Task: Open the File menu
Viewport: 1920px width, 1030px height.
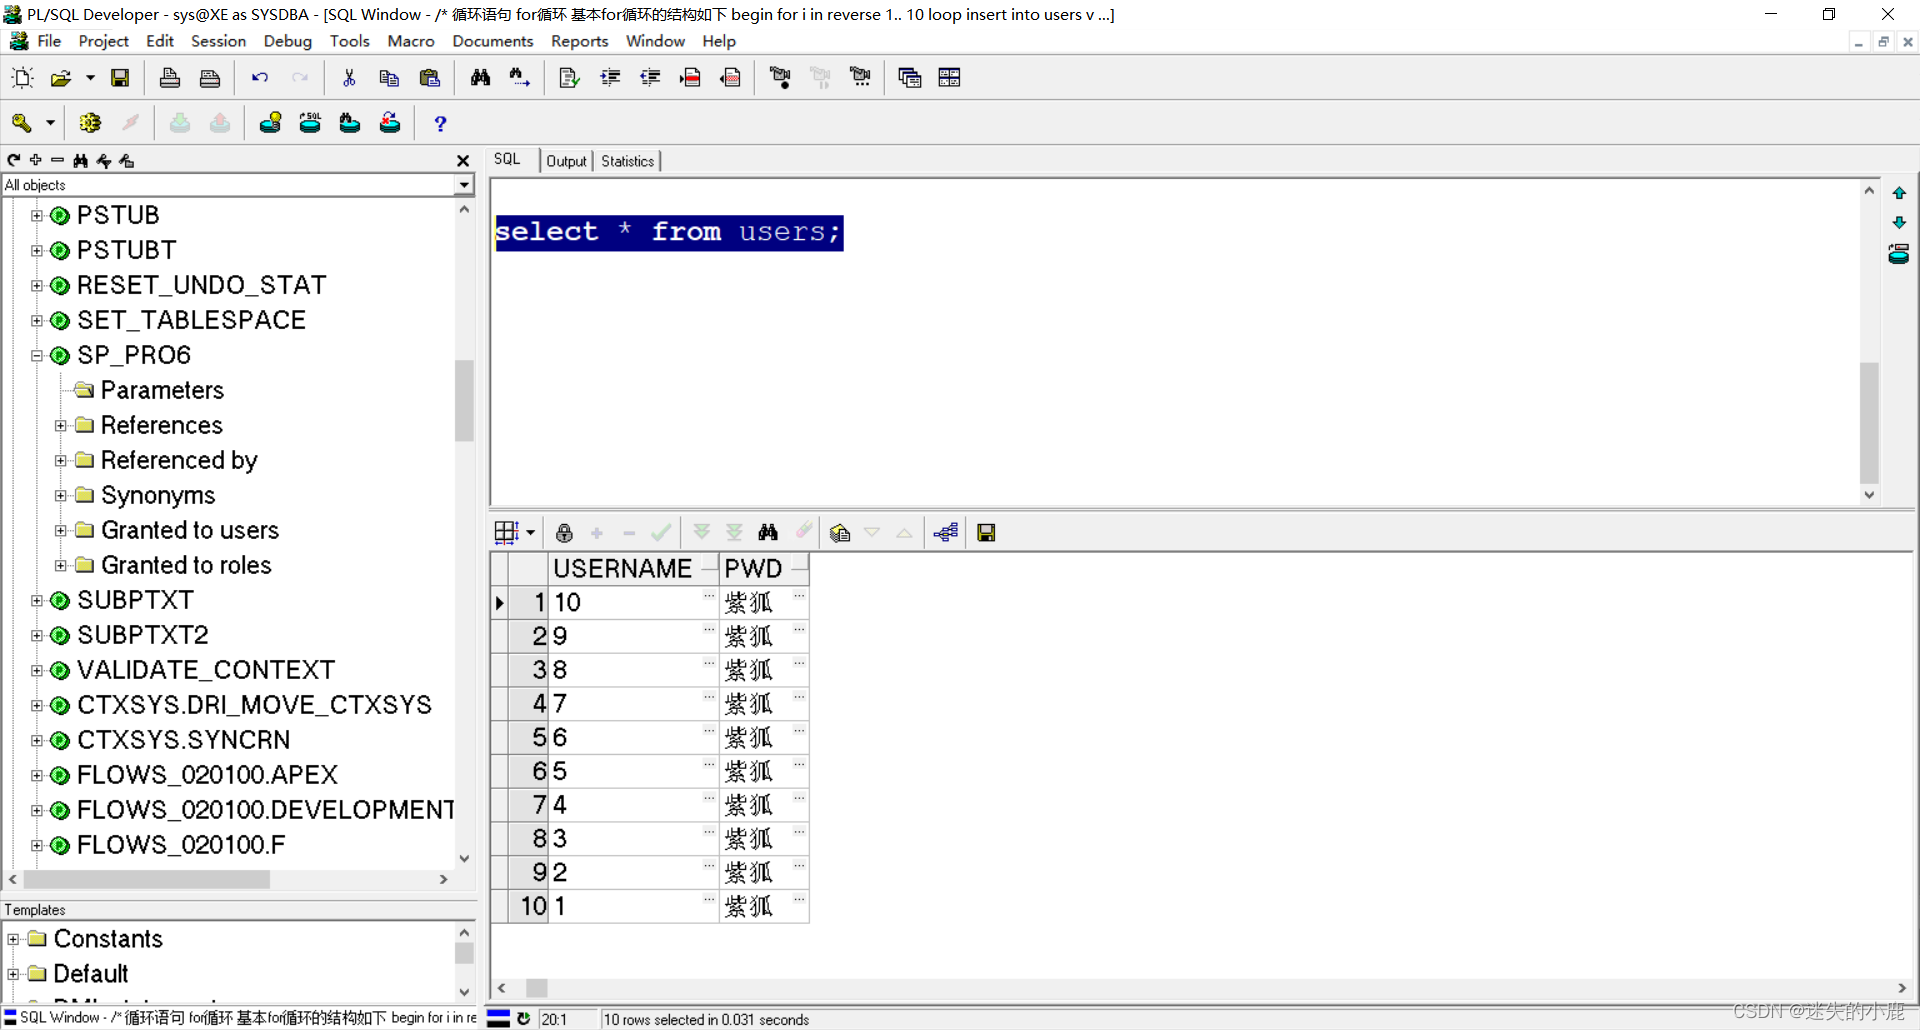Action: coord(49,41)
